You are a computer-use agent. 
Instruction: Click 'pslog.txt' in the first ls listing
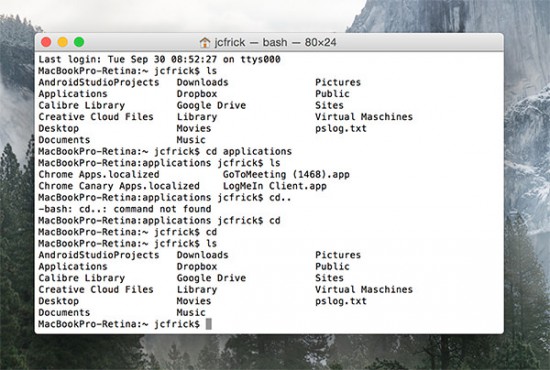[341, 128]
